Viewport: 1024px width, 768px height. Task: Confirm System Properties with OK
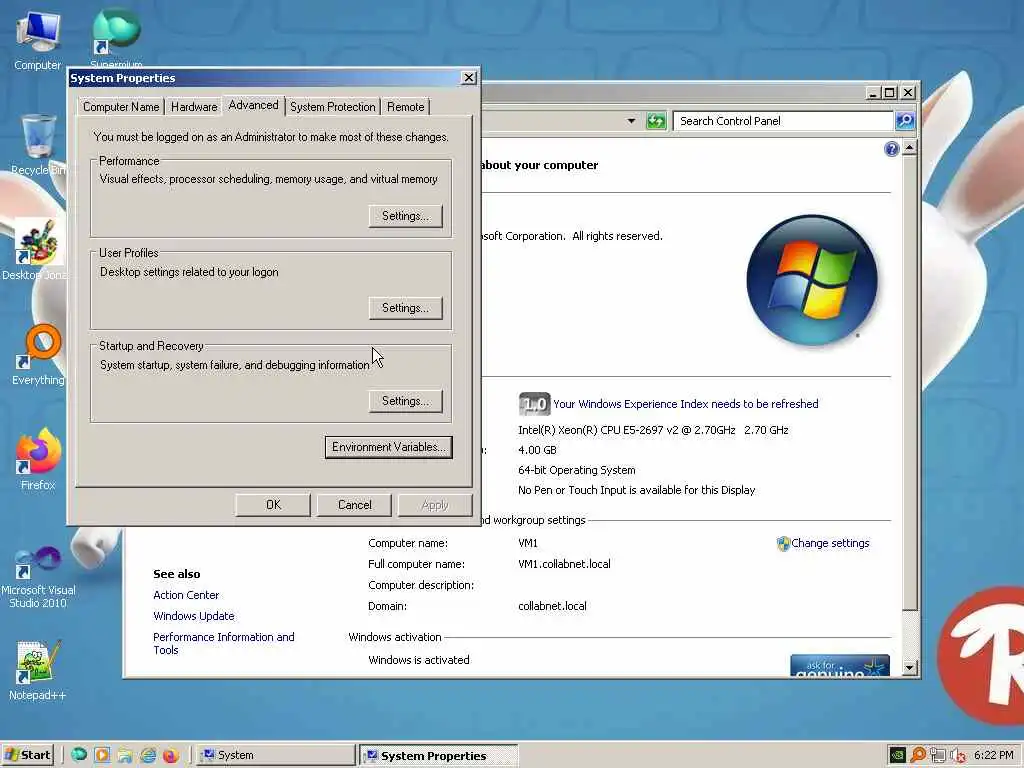(x=273, y=505)
